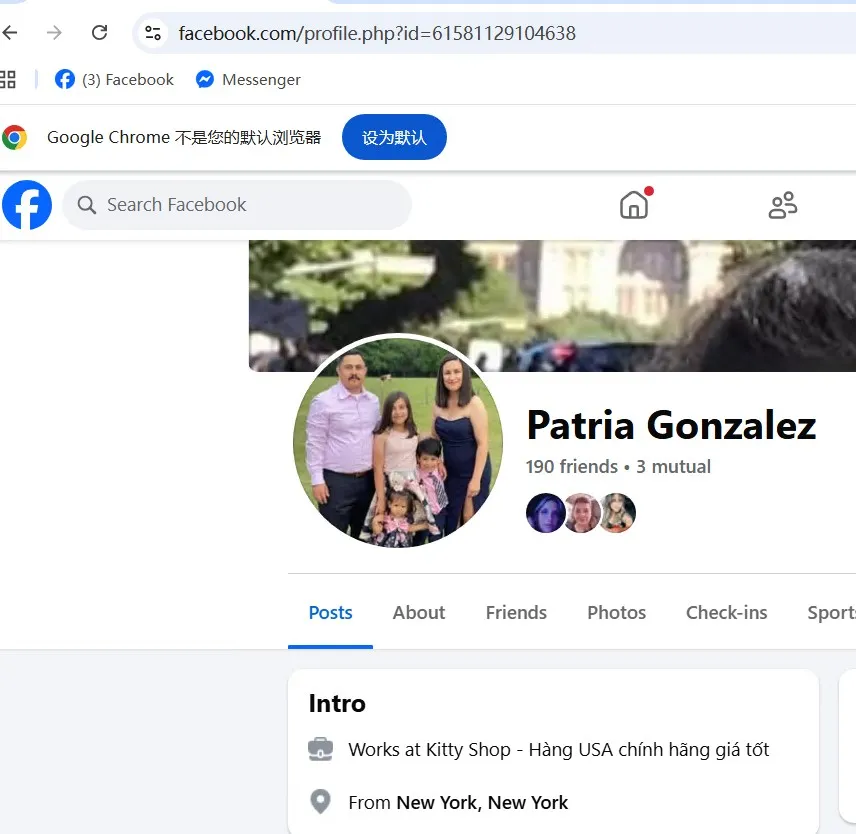Open the first mutual friend avatar
The image size is (856, 834).
545,513
